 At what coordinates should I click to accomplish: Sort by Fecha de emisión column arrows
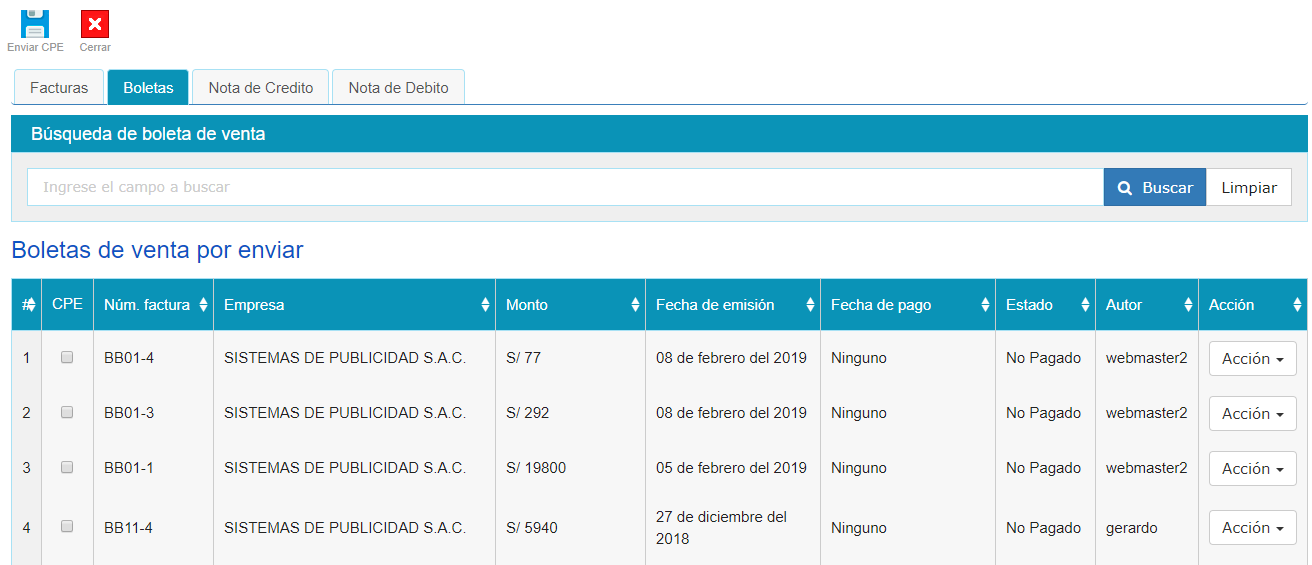click(810, 305)
